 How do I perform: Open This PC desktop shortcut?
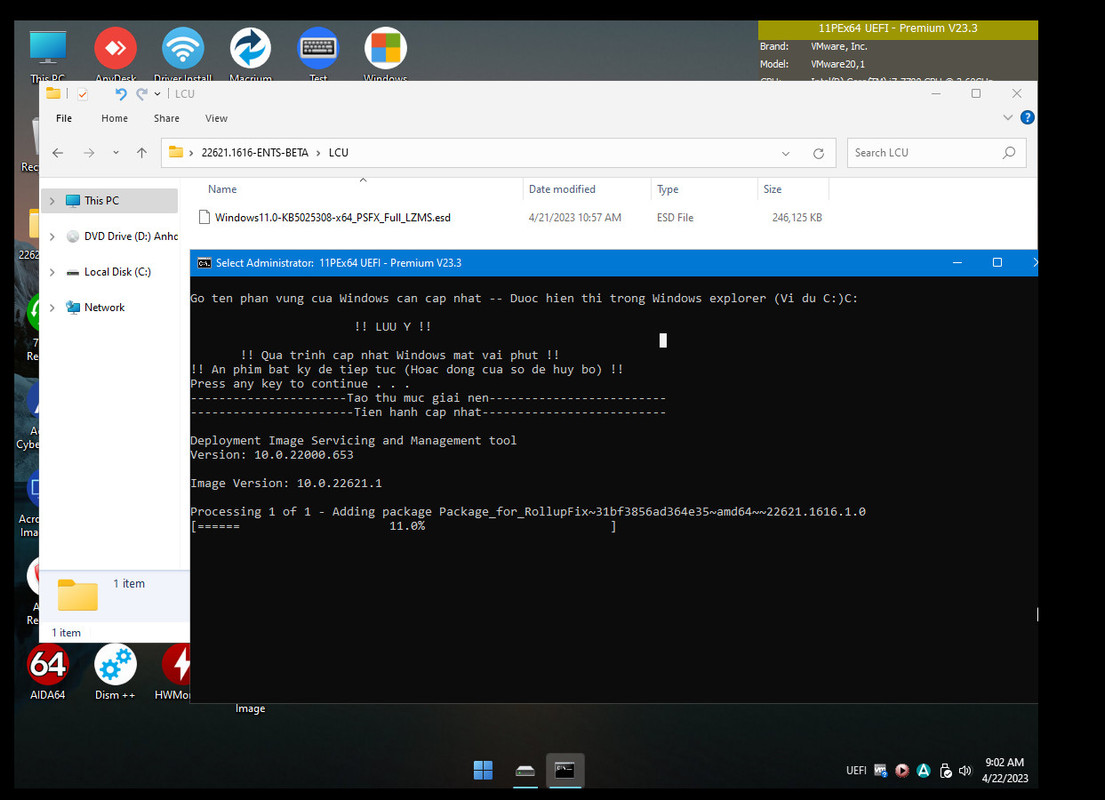coord(48,55)
